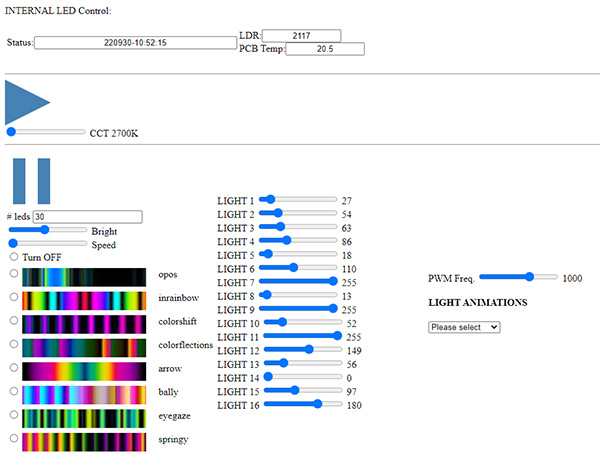The height and width of the screenshot is (459, 600).
Task: Open the Light Animations dropdown
Action: click(x=464, y=327)
